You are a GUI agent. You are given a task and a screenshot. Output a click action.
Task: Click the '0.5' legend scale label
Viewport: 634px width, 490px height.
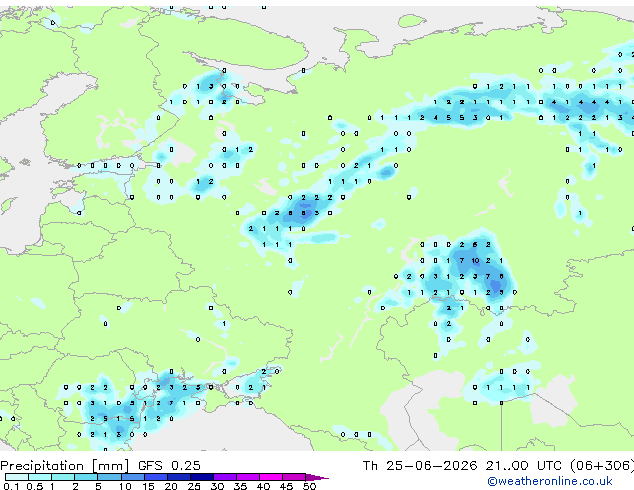(35, 486)
